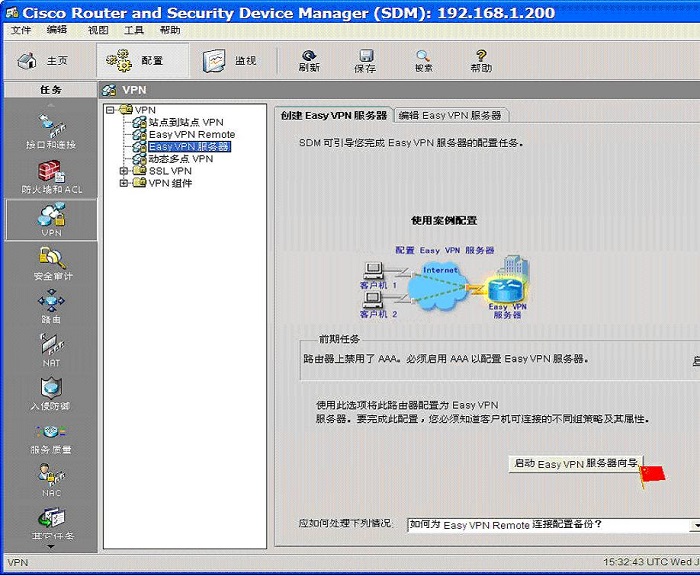Open the 主页 home view
Image resolution: width=700 pixels, height=576 pixels.
coord(43,61)
